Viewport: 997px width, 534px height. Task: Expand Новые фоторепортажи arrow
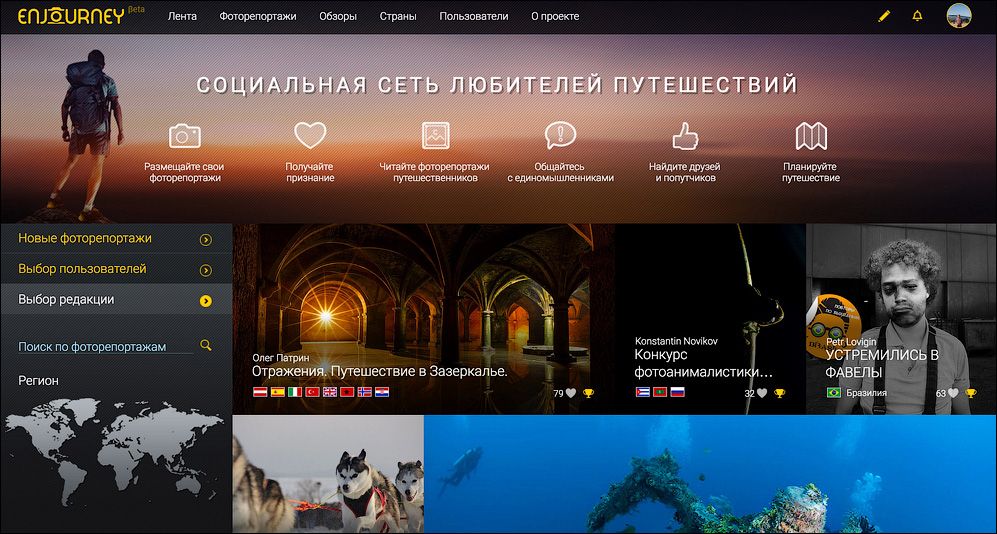tap(205, 240)
